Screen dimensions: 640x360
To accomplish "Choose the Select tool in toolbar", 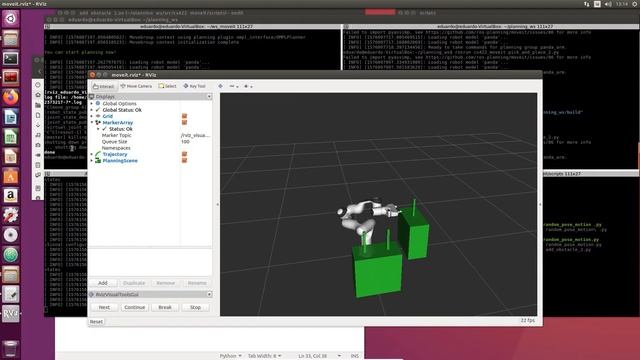I will click(167, 86).
